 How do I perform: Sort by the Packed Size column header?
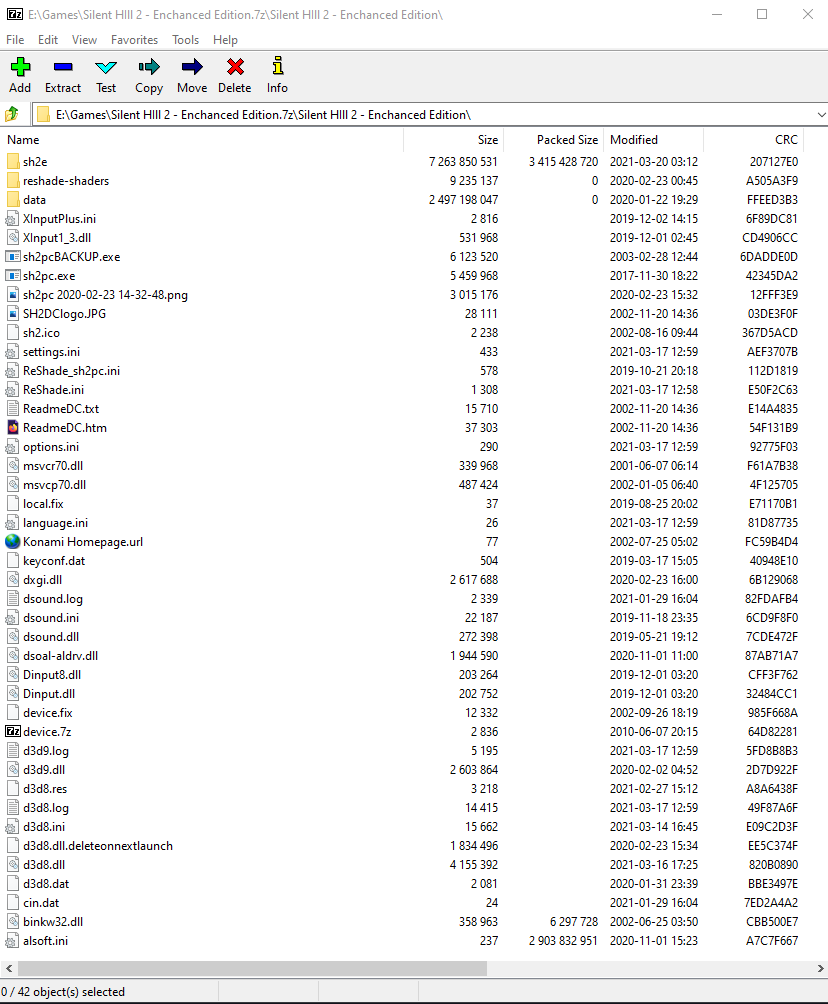coord(554,140)
